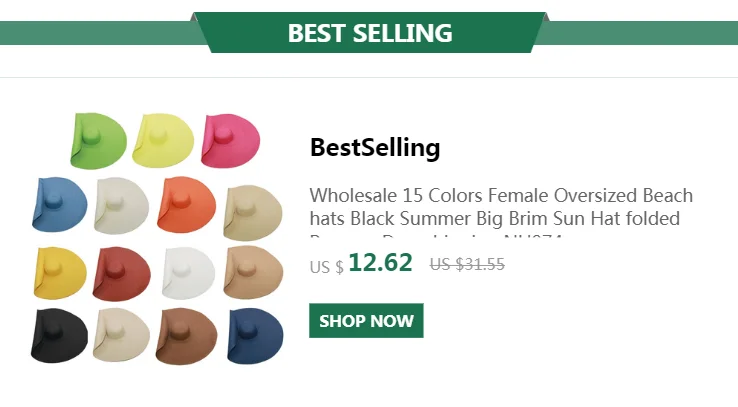Select the black hat
Image resolution: width=738 pixels, height=407 pixels.
coord(60,335)
